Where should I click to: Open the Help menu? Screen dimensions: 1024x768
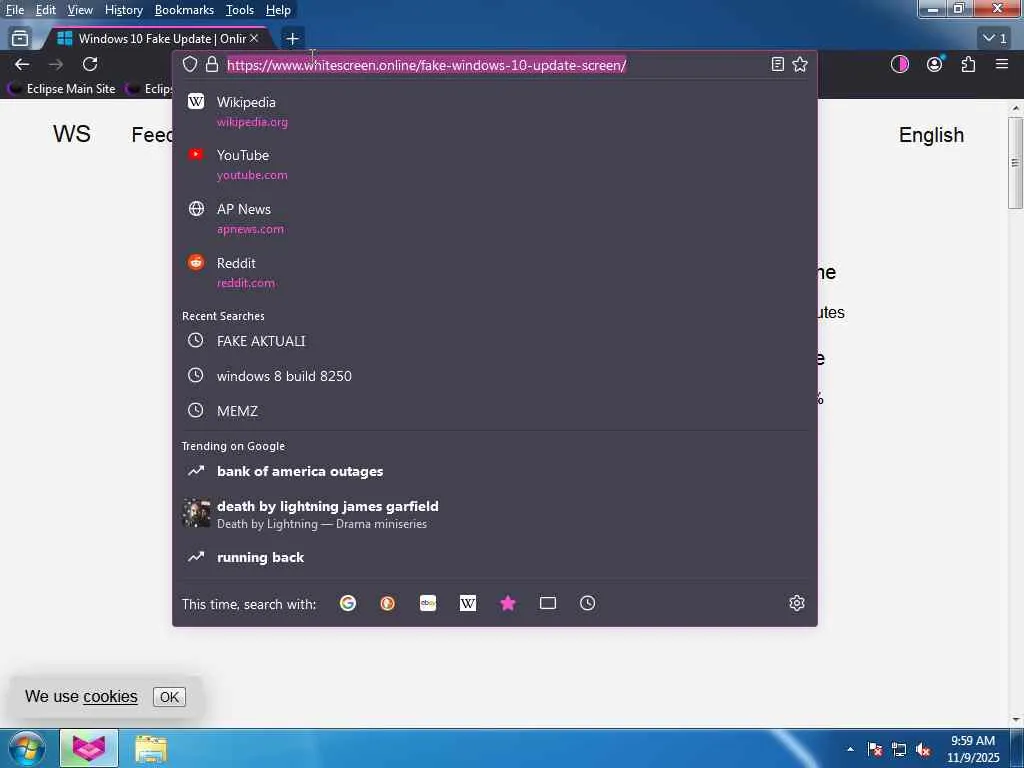pos(278,10)
